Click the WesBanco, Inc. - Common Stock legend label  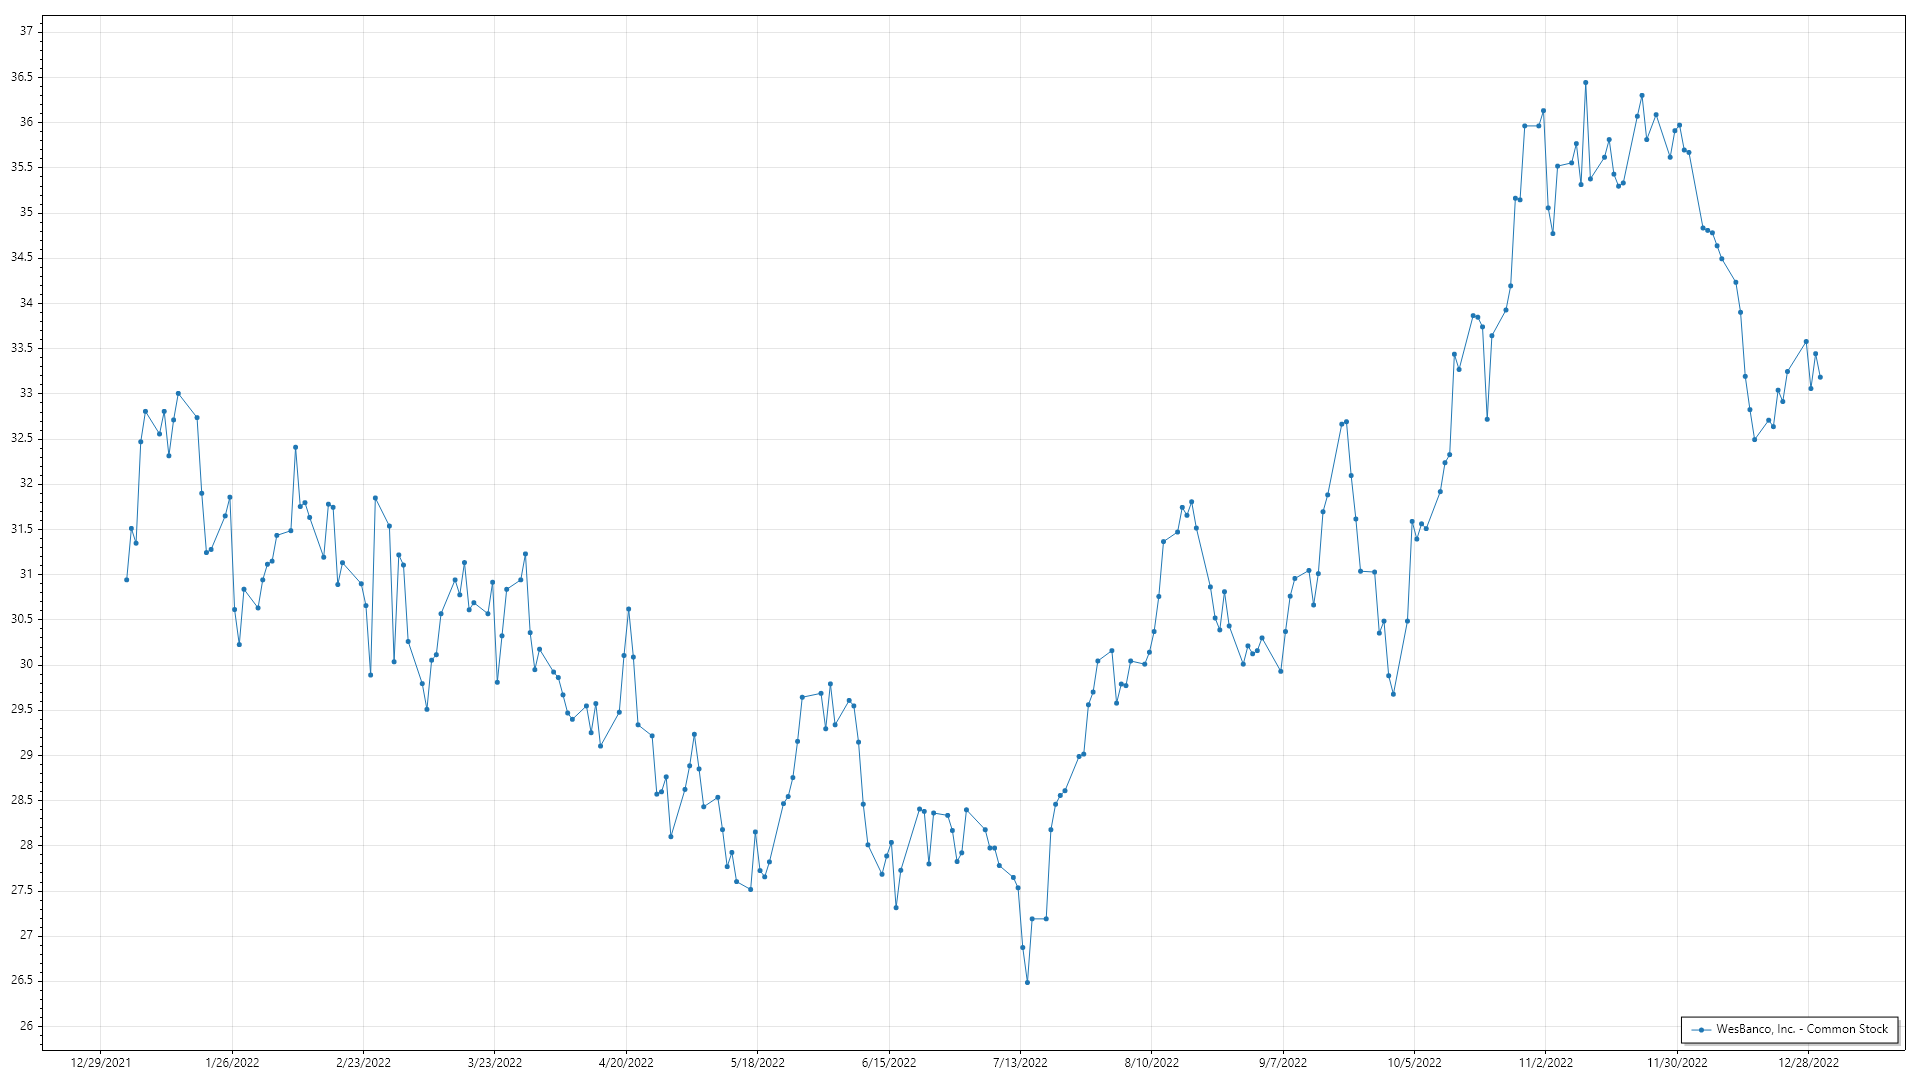[x=1802, y=1029]
